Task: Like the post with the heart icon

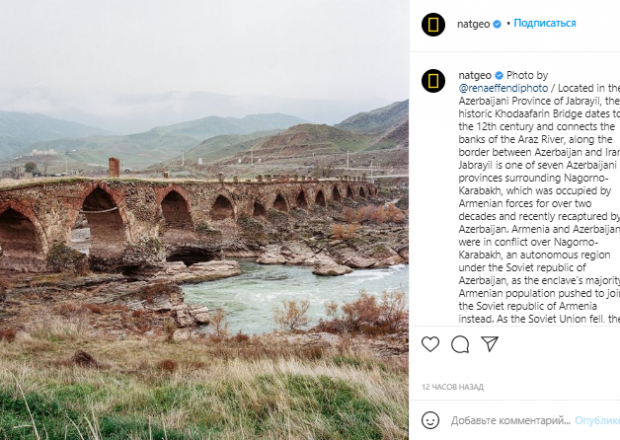Action: pos(430,344)
